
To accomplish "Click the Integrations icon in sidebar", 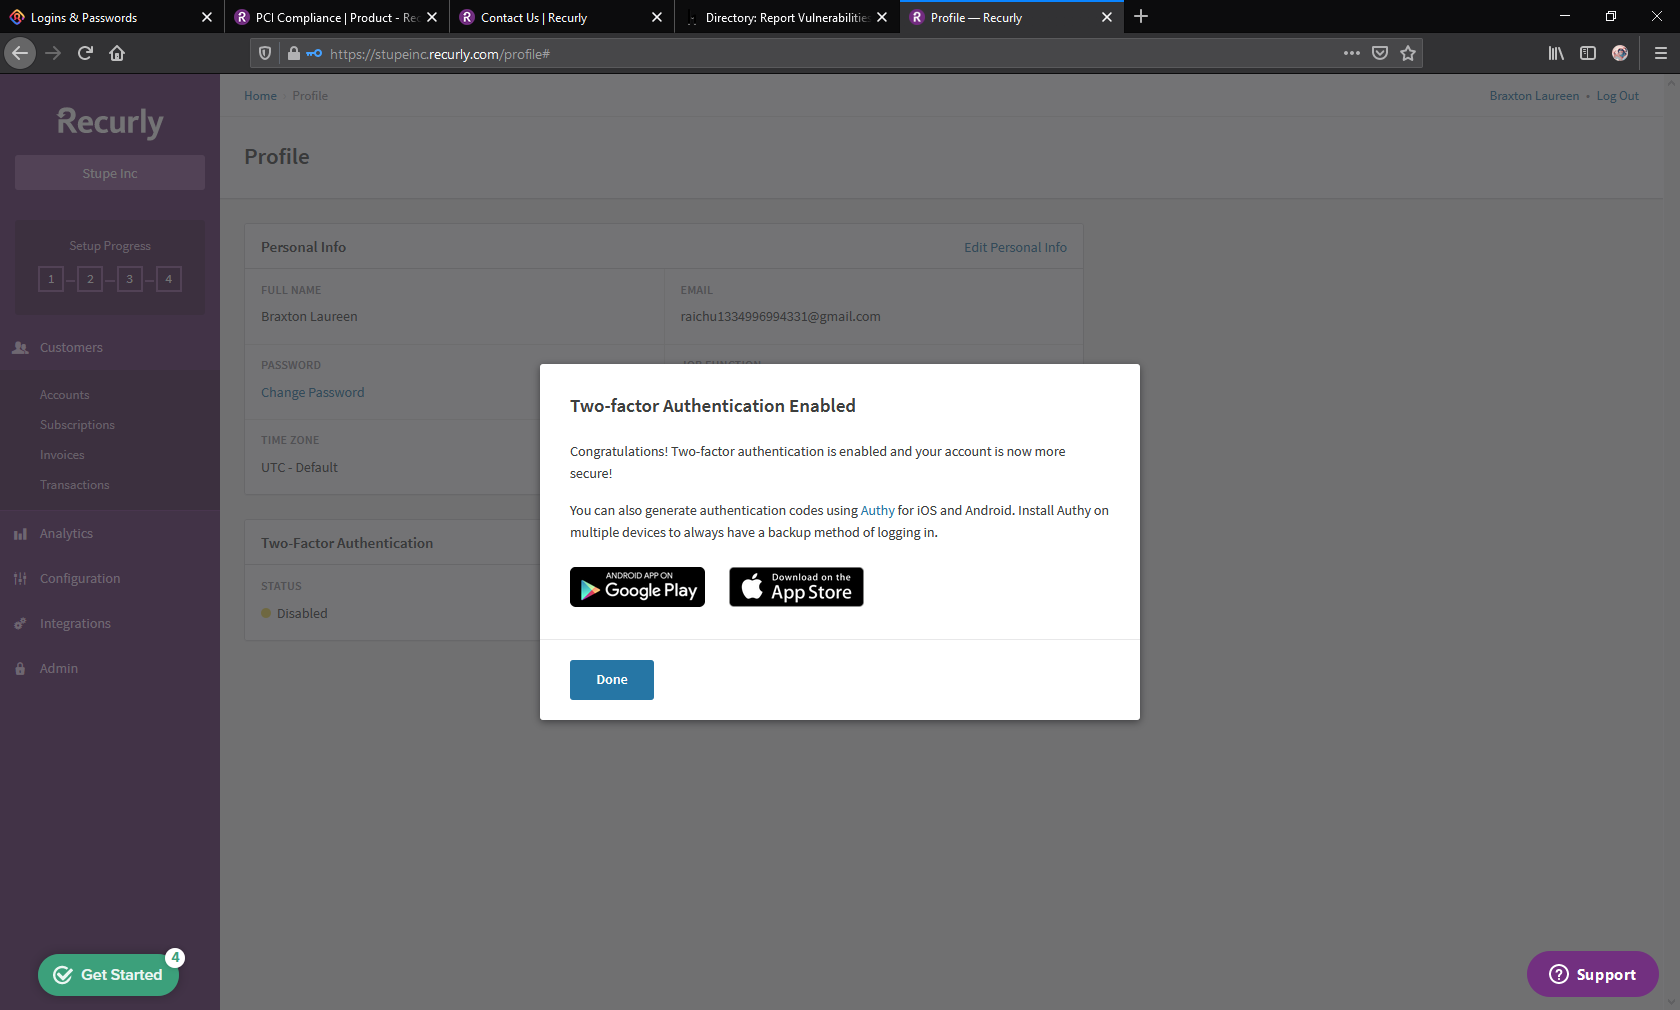I will click(20, 624).
